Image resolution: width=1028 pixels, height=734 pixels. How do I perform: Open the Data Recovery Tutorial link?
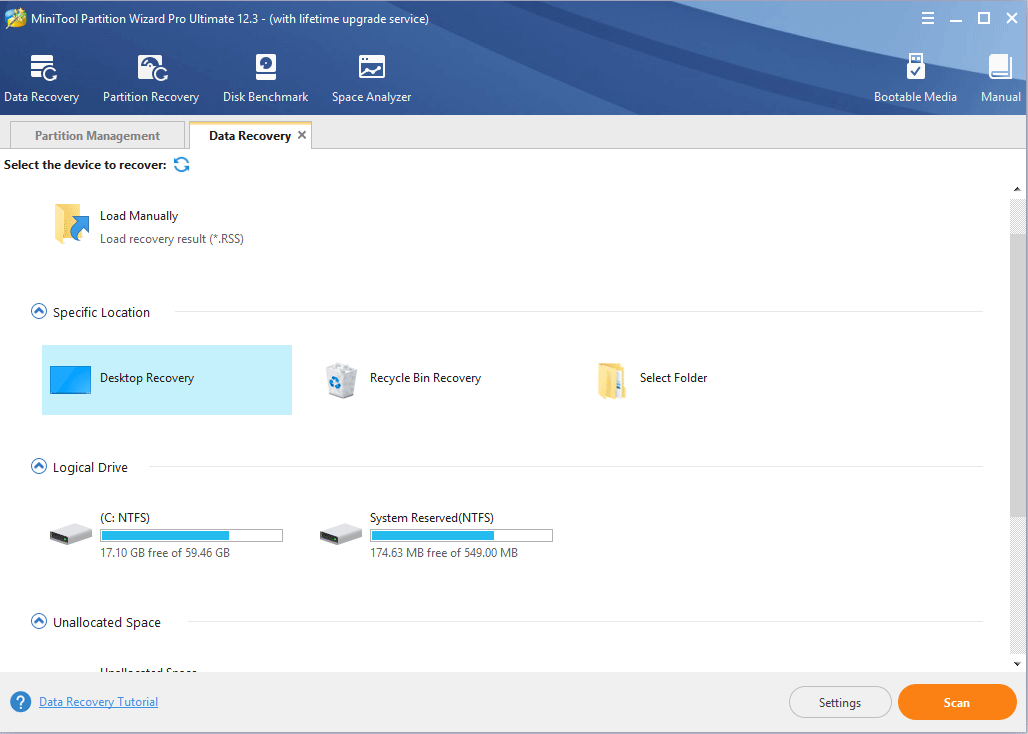click(98, 701)
